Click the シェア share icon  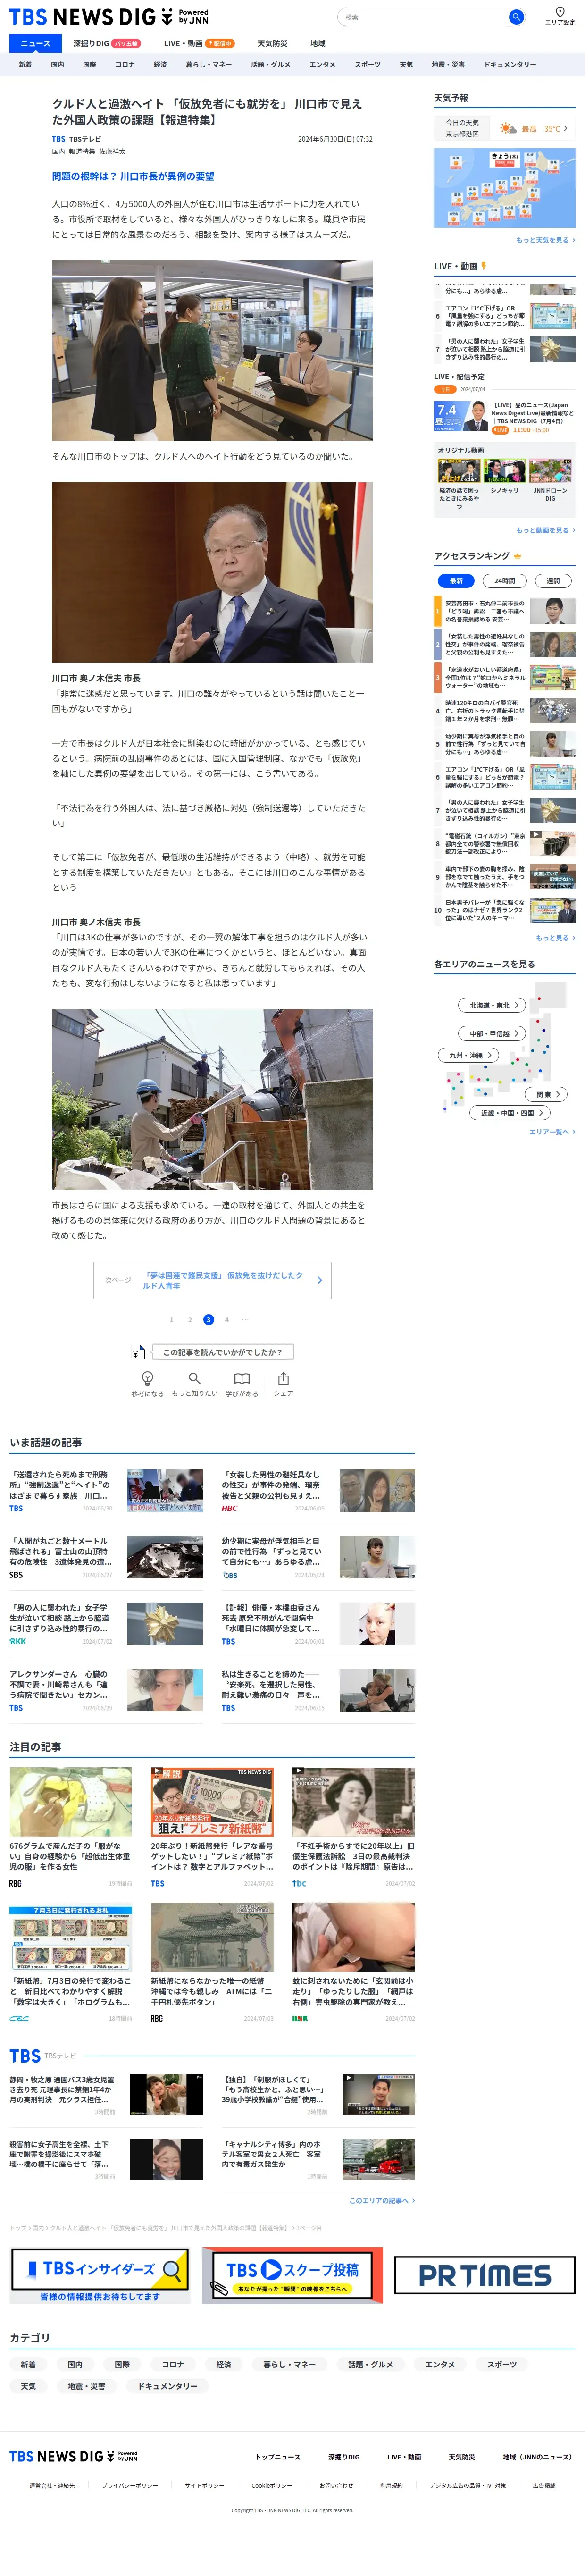click(x=284, y=1379)
